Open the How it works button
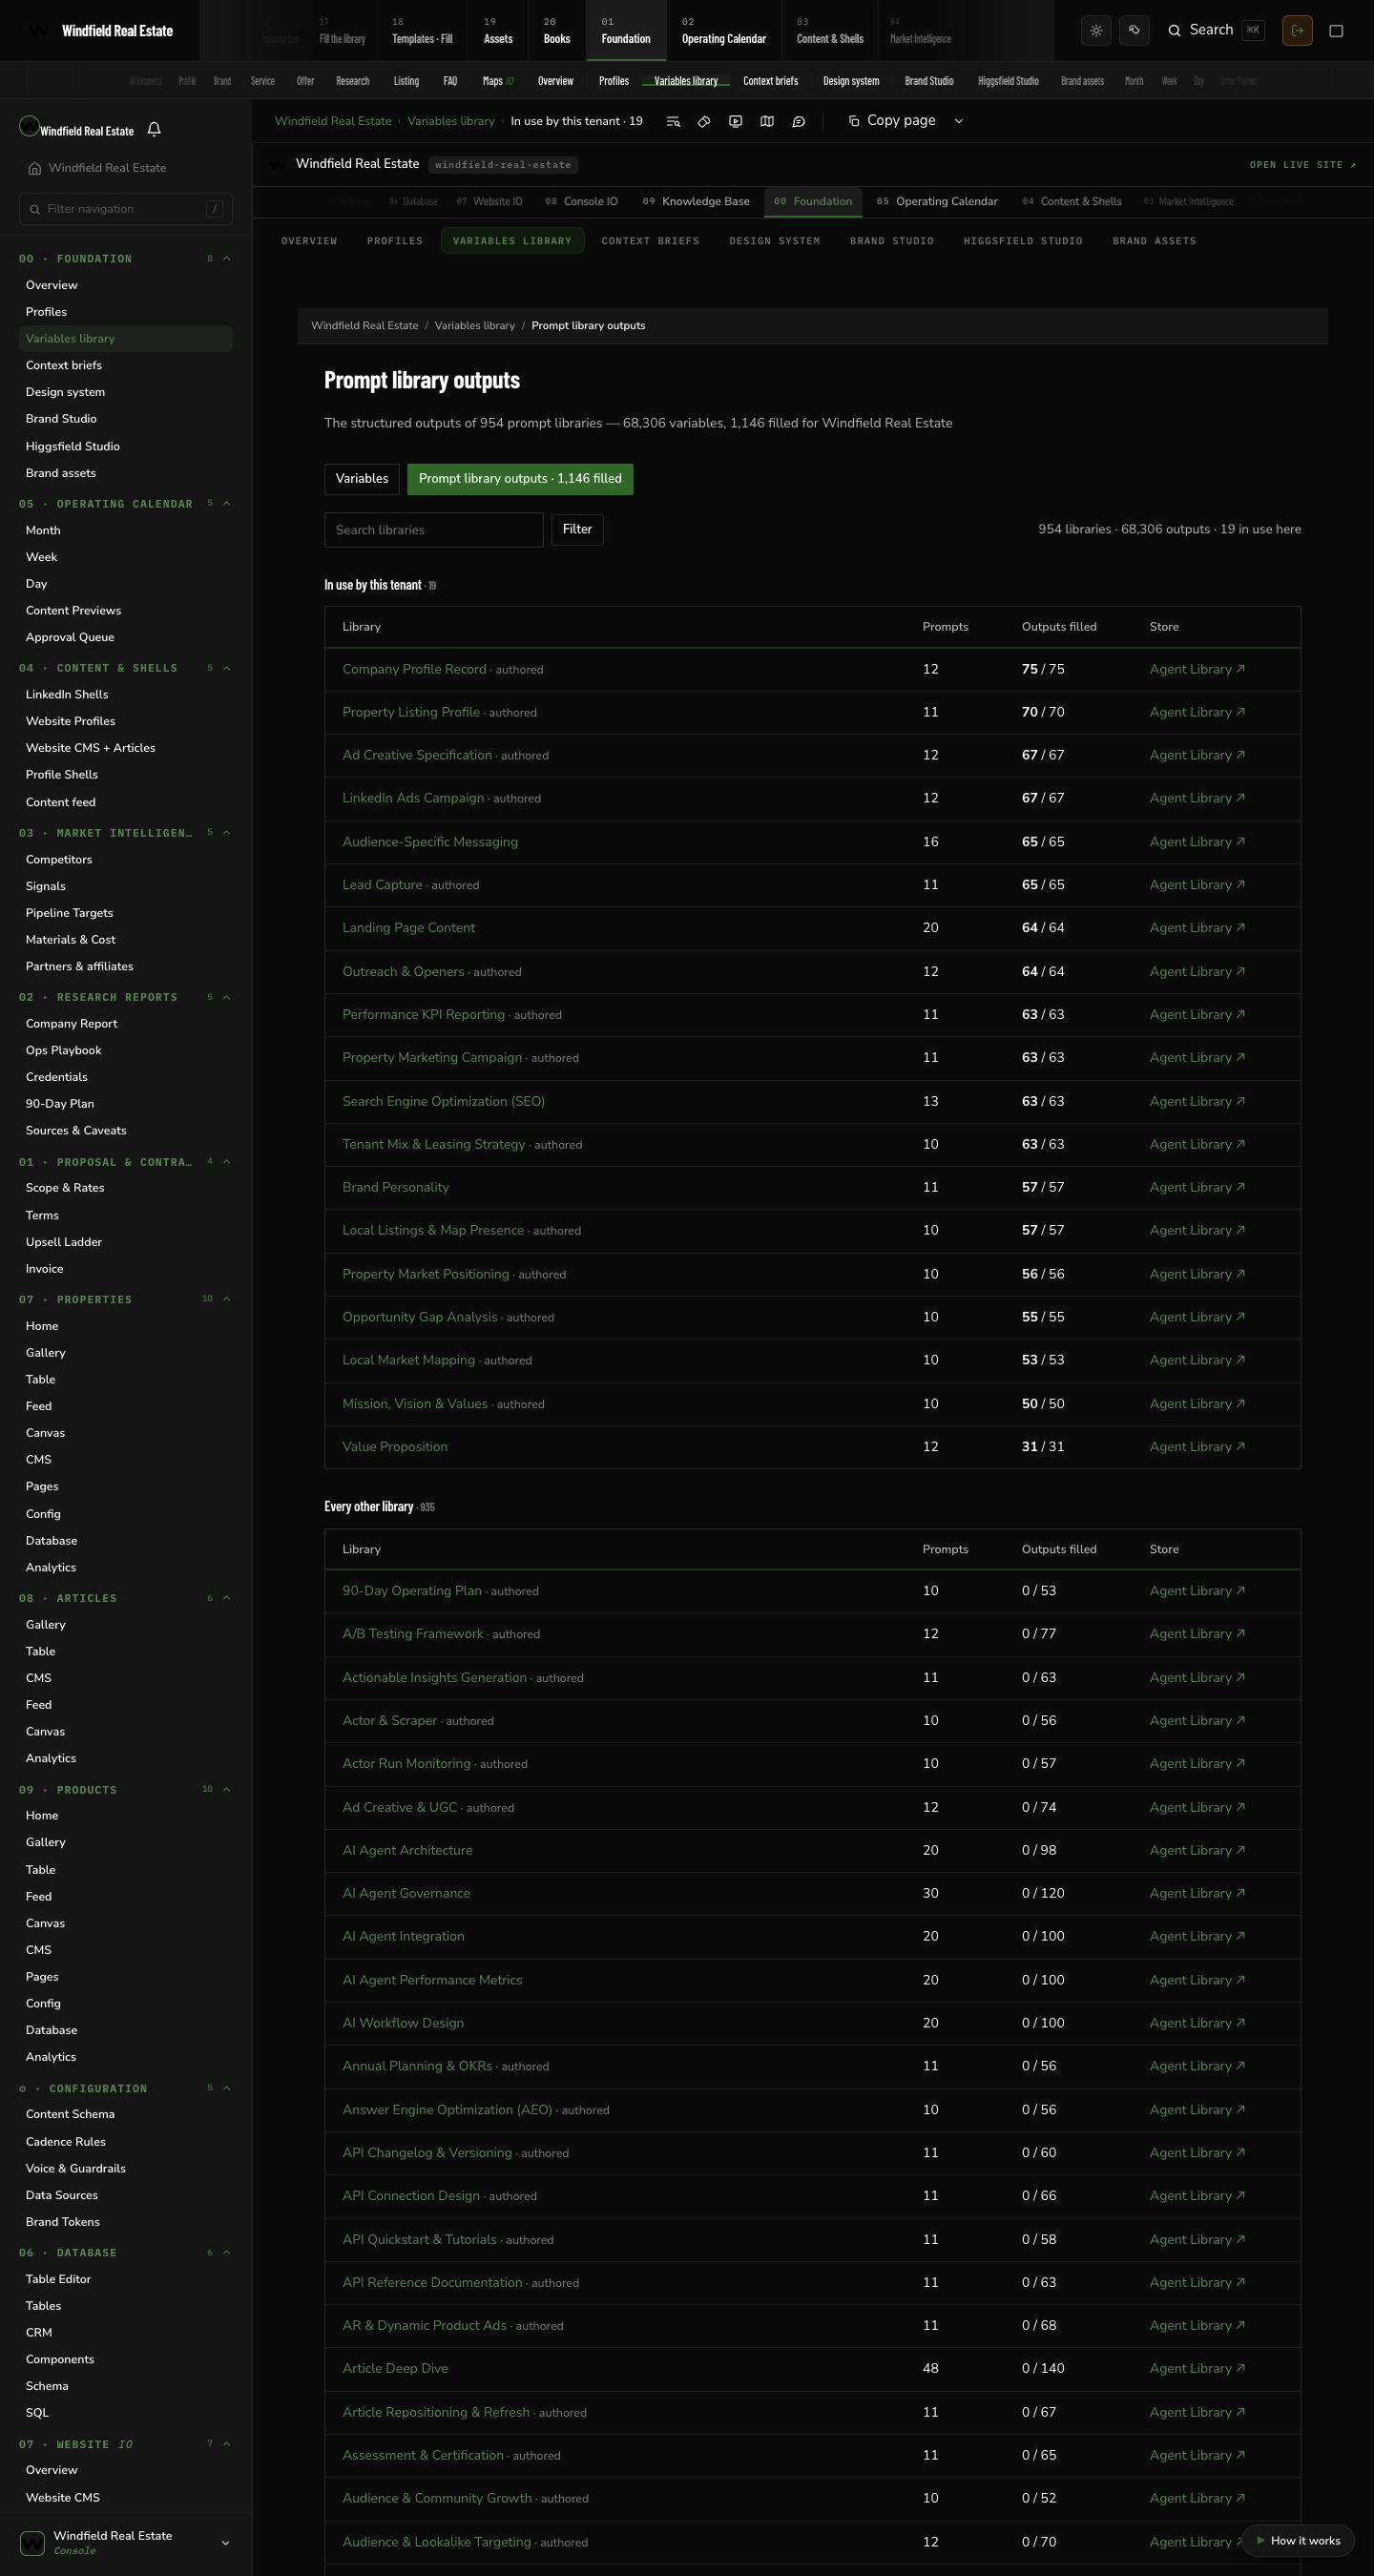 1297,2540
